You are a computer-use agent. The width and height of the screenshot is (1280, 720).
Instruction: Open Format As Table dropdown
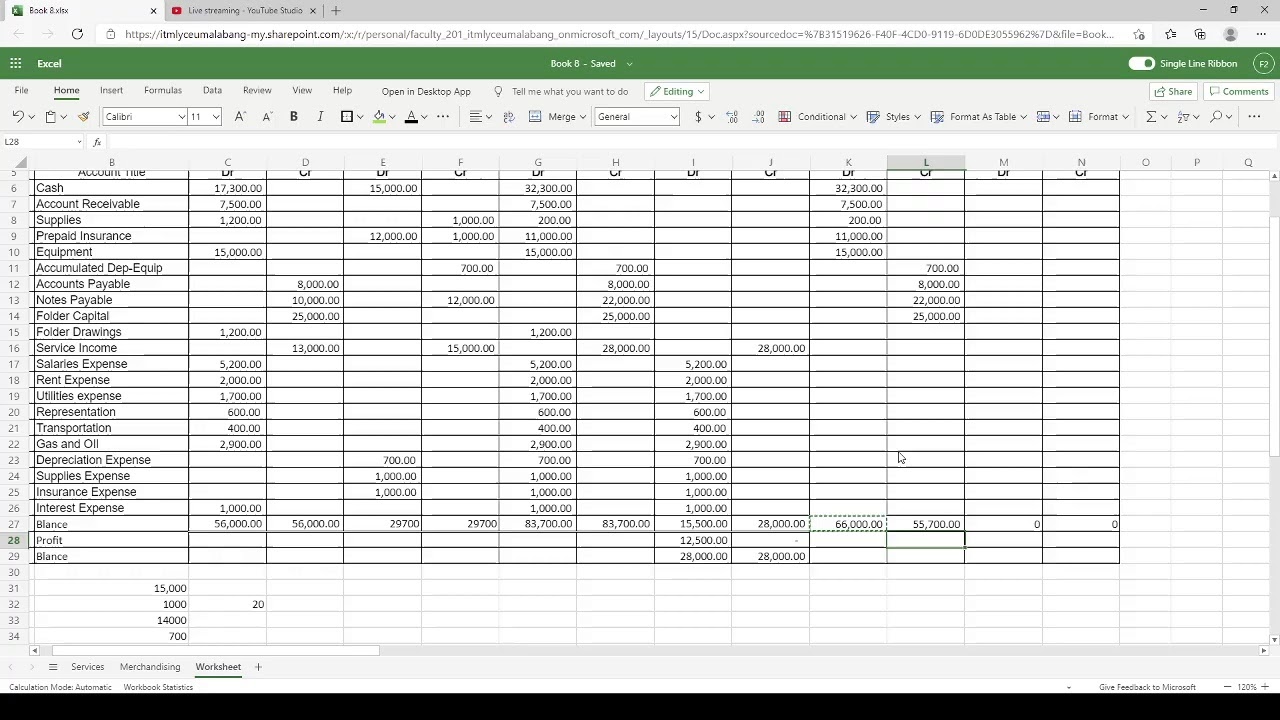tap(979, 117)
